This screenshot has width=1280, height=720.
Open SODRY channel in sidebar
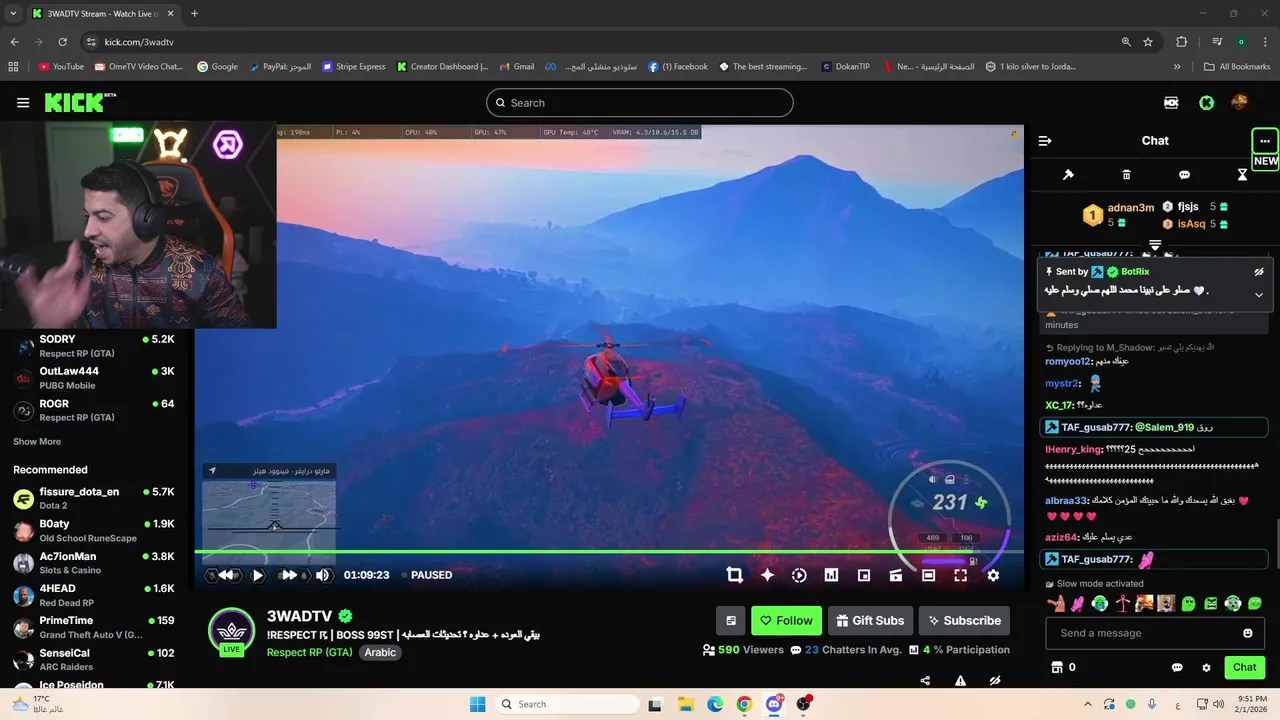coord(95,346)
